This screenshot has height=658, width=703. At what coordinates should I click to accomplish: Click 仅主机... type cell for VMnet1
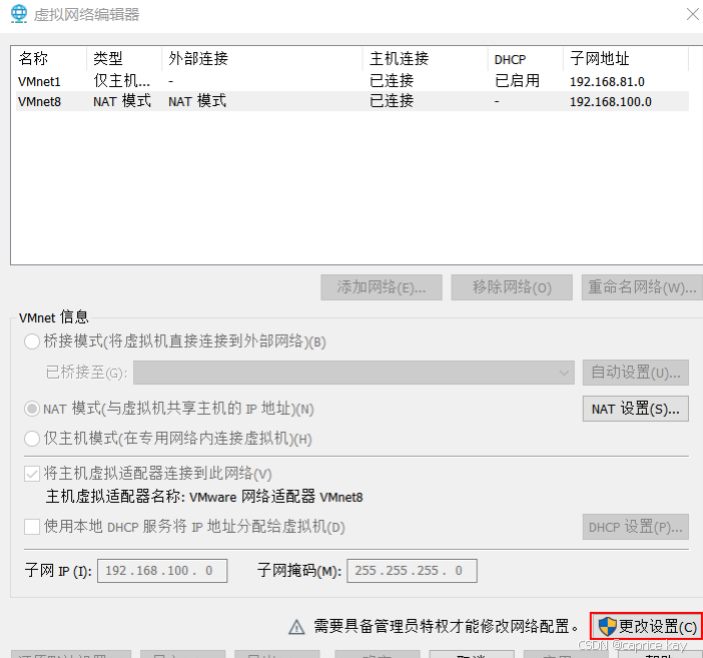click(x=122, y=81)
